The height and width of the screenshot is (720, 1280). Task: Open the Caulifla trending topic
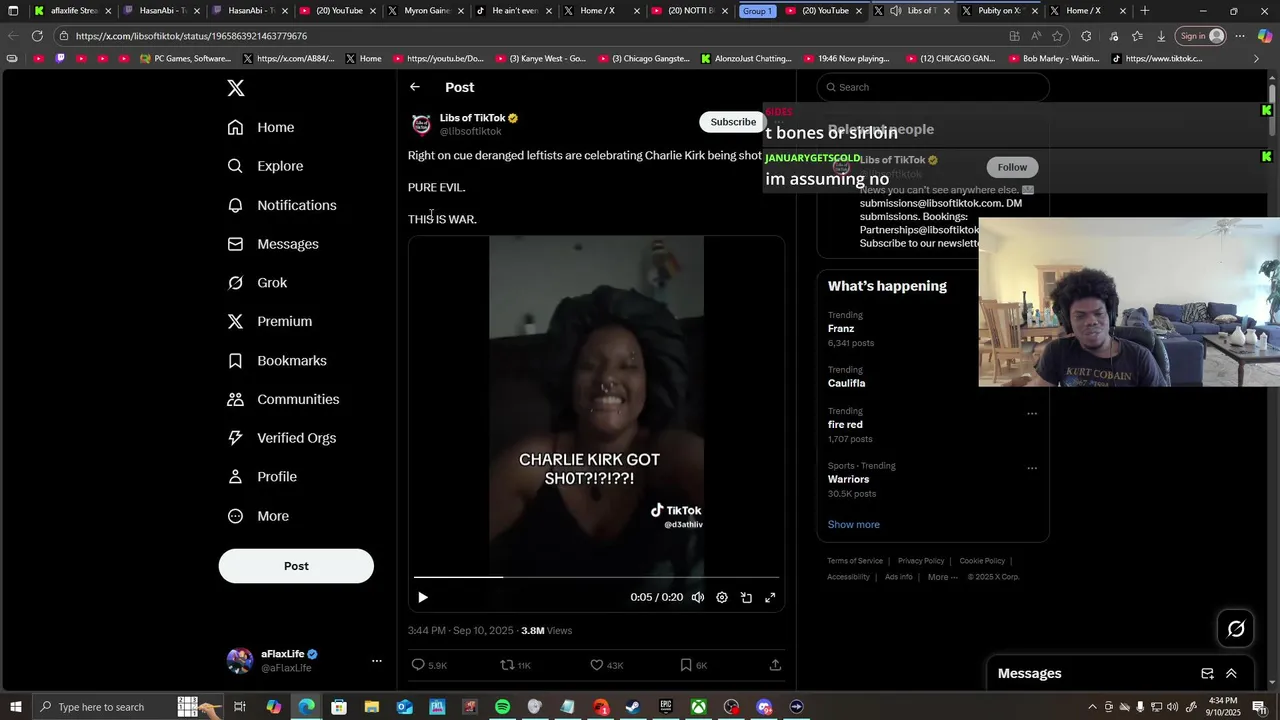(x=846, y=383)
